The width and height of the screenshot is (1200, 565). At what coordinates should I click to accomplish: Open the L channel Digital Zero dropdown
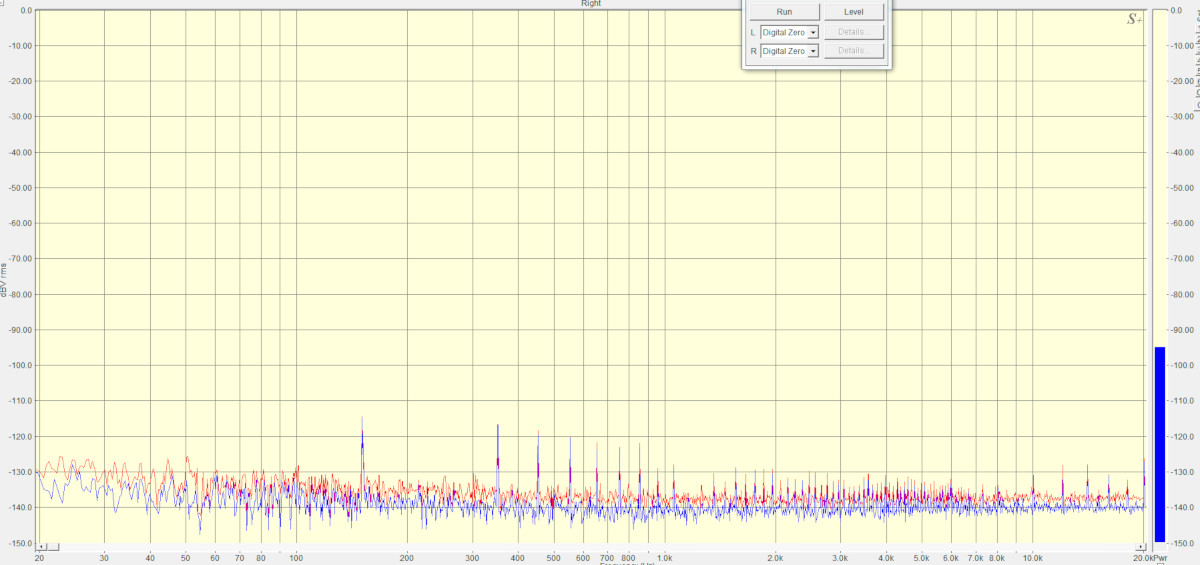(790, 32)
